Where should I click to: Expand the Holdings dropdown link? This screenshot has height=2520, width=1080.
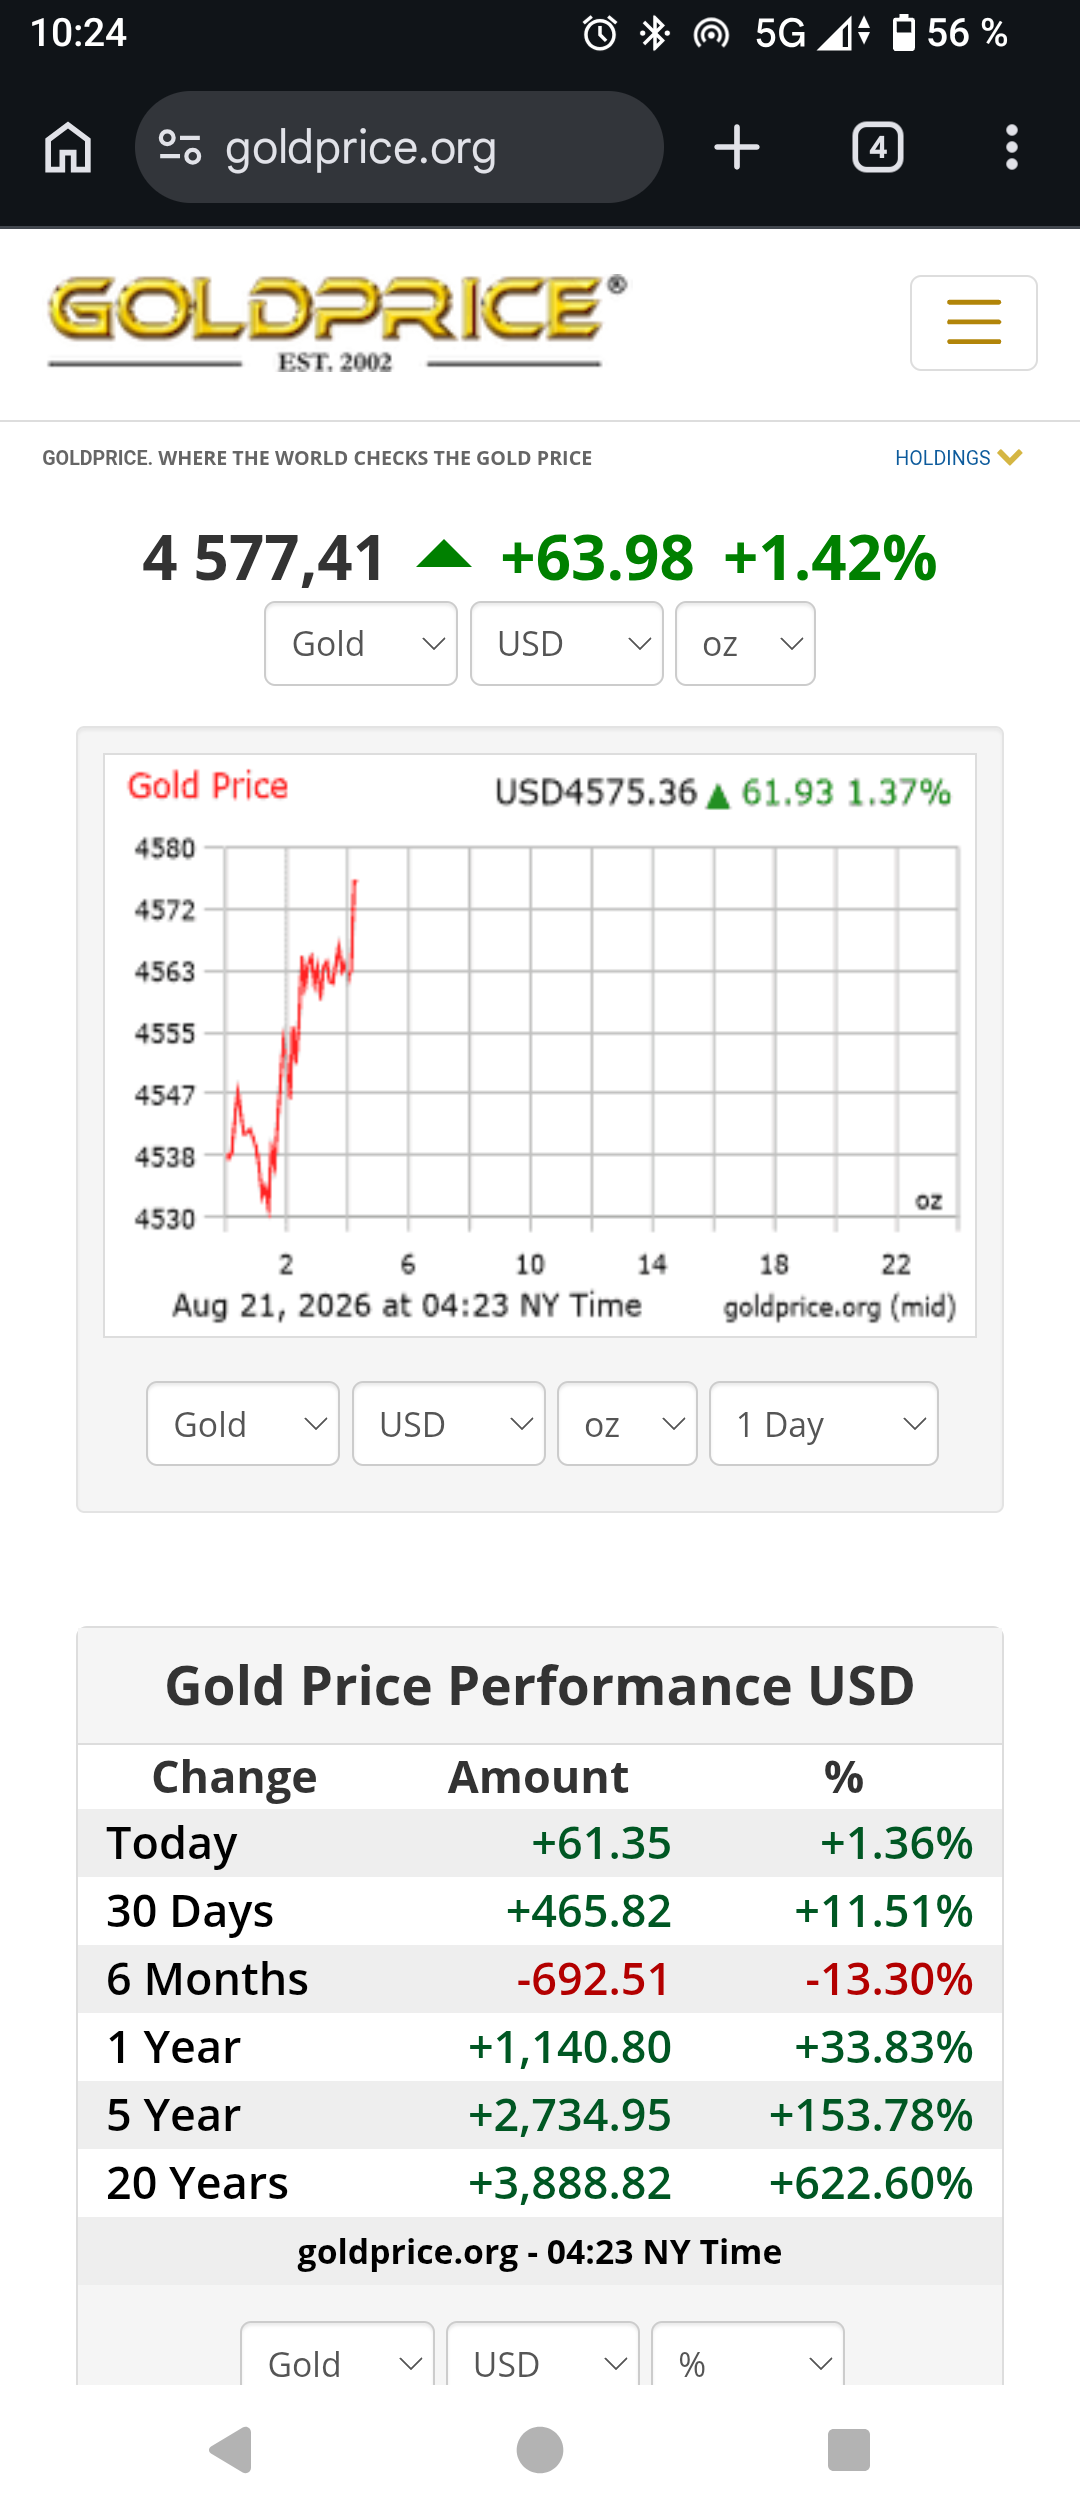(958, 458)
